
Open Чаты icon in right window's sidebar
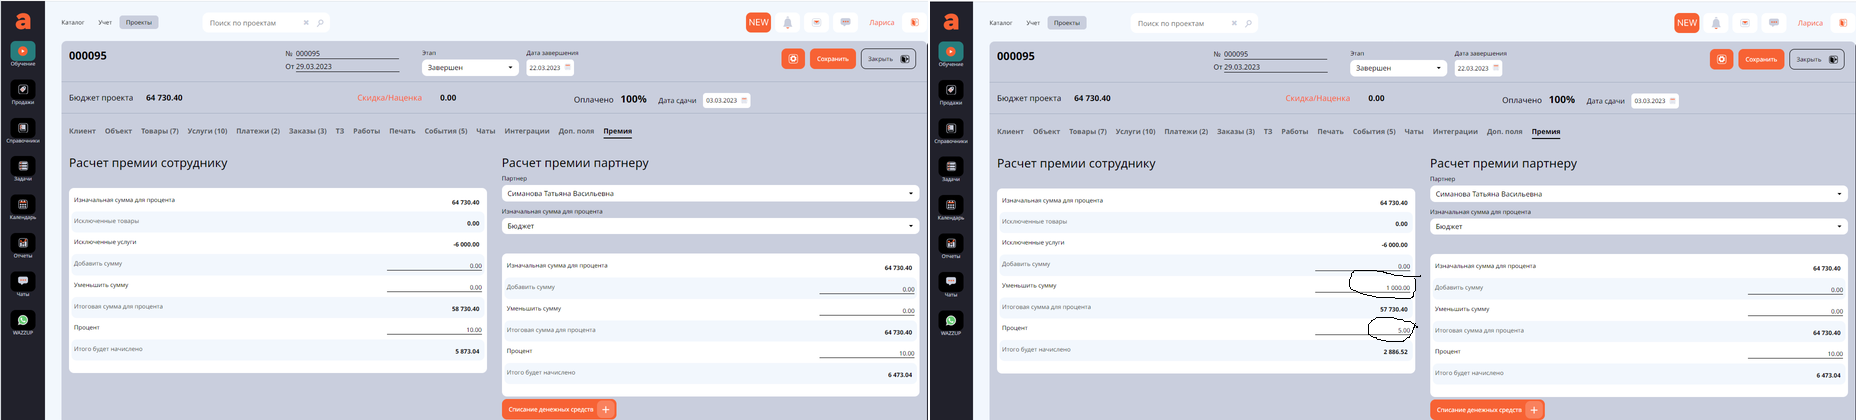coord(951,282)
